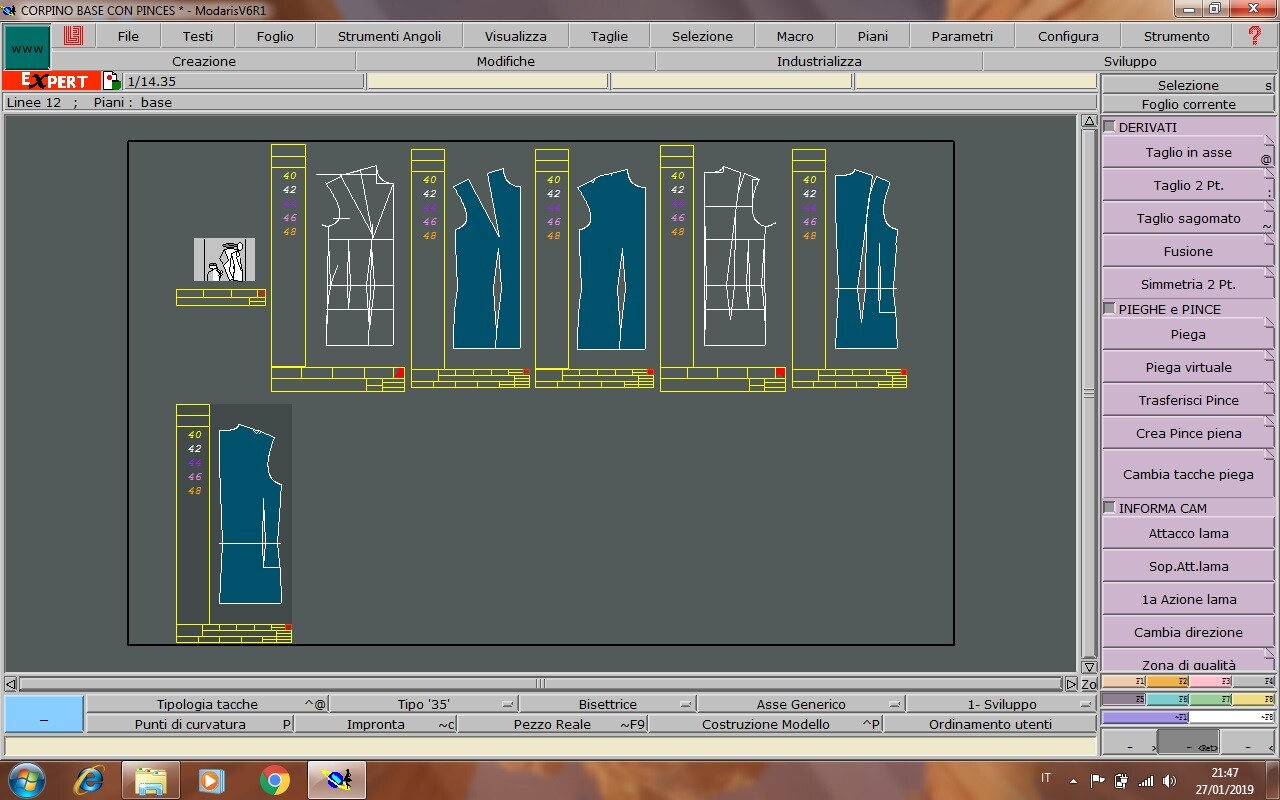This screenshot has width=1280, height=800.
Task: Click the Fusione tool button
Action: click(1188, 251)
